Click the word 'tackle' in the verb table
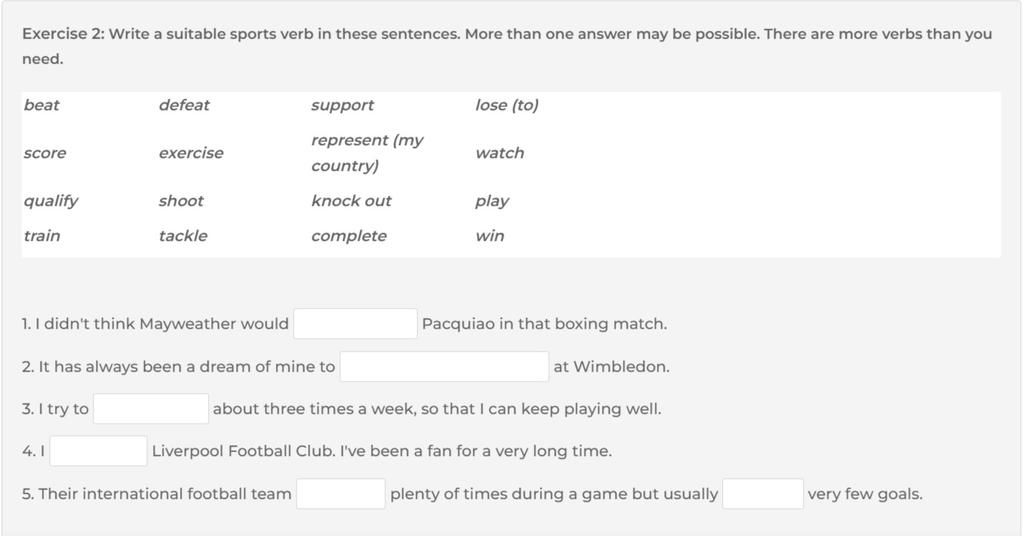The width and height of the screenshot is (1024, 536). (183, 236)
